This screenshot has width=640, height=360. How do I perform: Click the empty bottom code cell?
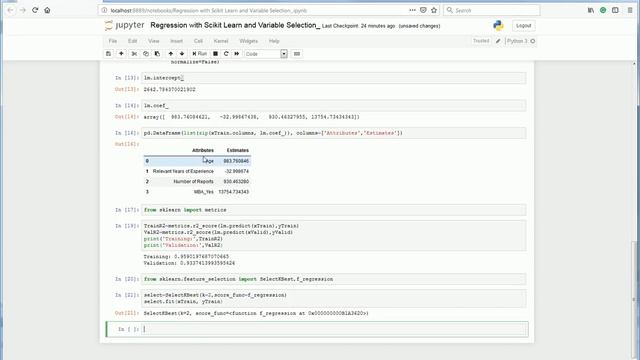click(x=335, y=329)
